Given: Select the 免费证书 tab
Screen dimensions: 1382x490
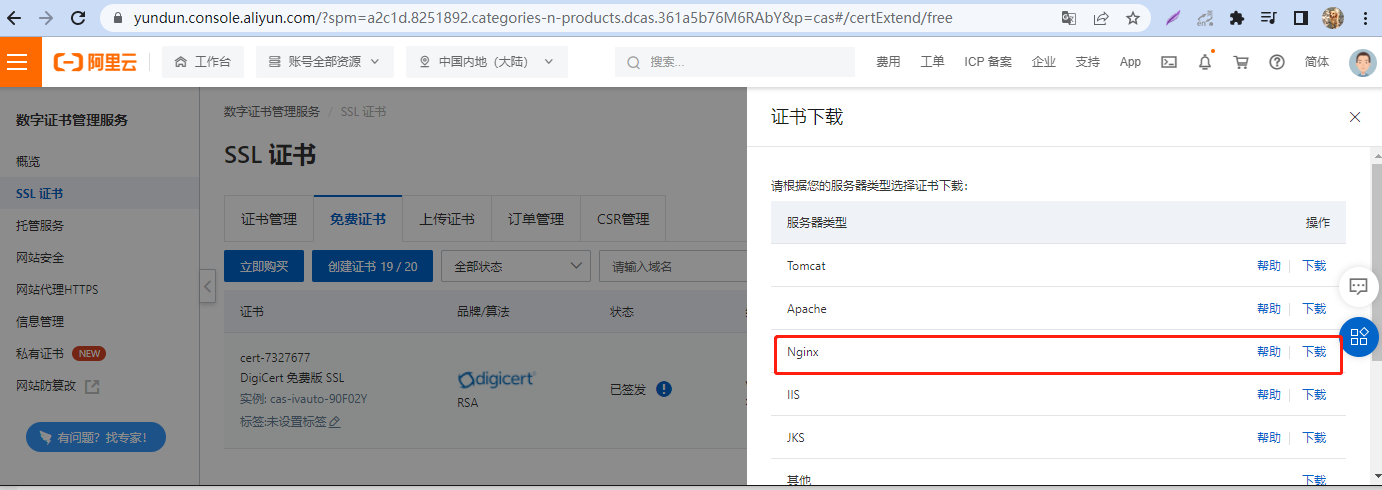Looking at the screenshot, I should coord(358,219).
